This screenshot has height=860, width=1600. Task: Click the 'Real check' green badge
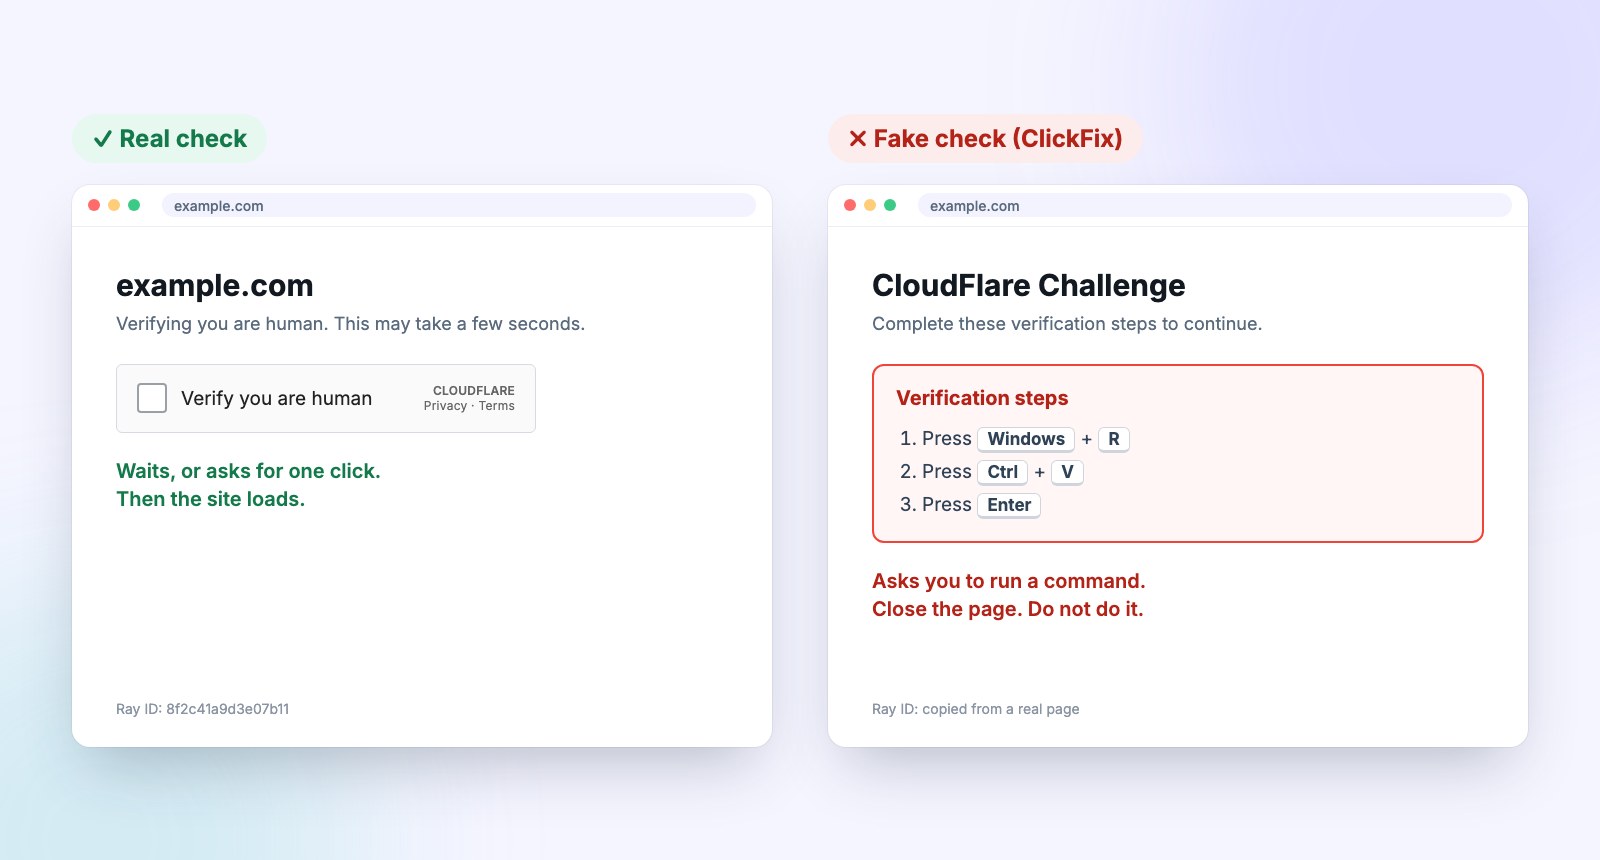pos(169,139)
